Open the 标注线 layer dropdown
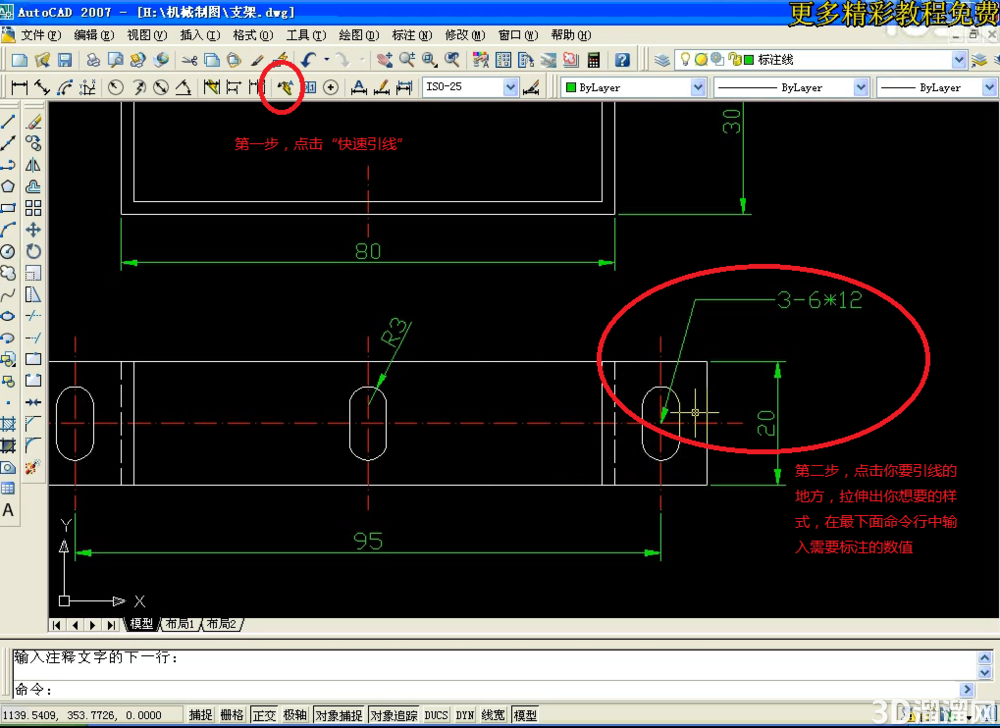The width and height of the screenshot is (1000, 728). coord(959,60)
